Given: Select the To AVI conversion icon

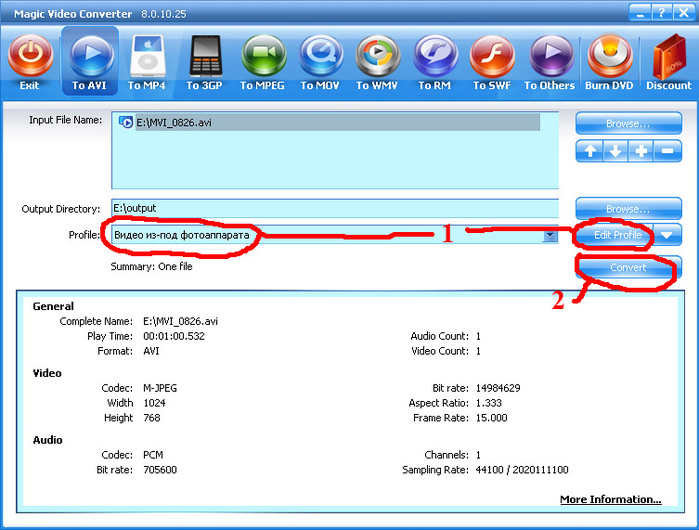Looking at the screenshot, I should coord(92,56).
